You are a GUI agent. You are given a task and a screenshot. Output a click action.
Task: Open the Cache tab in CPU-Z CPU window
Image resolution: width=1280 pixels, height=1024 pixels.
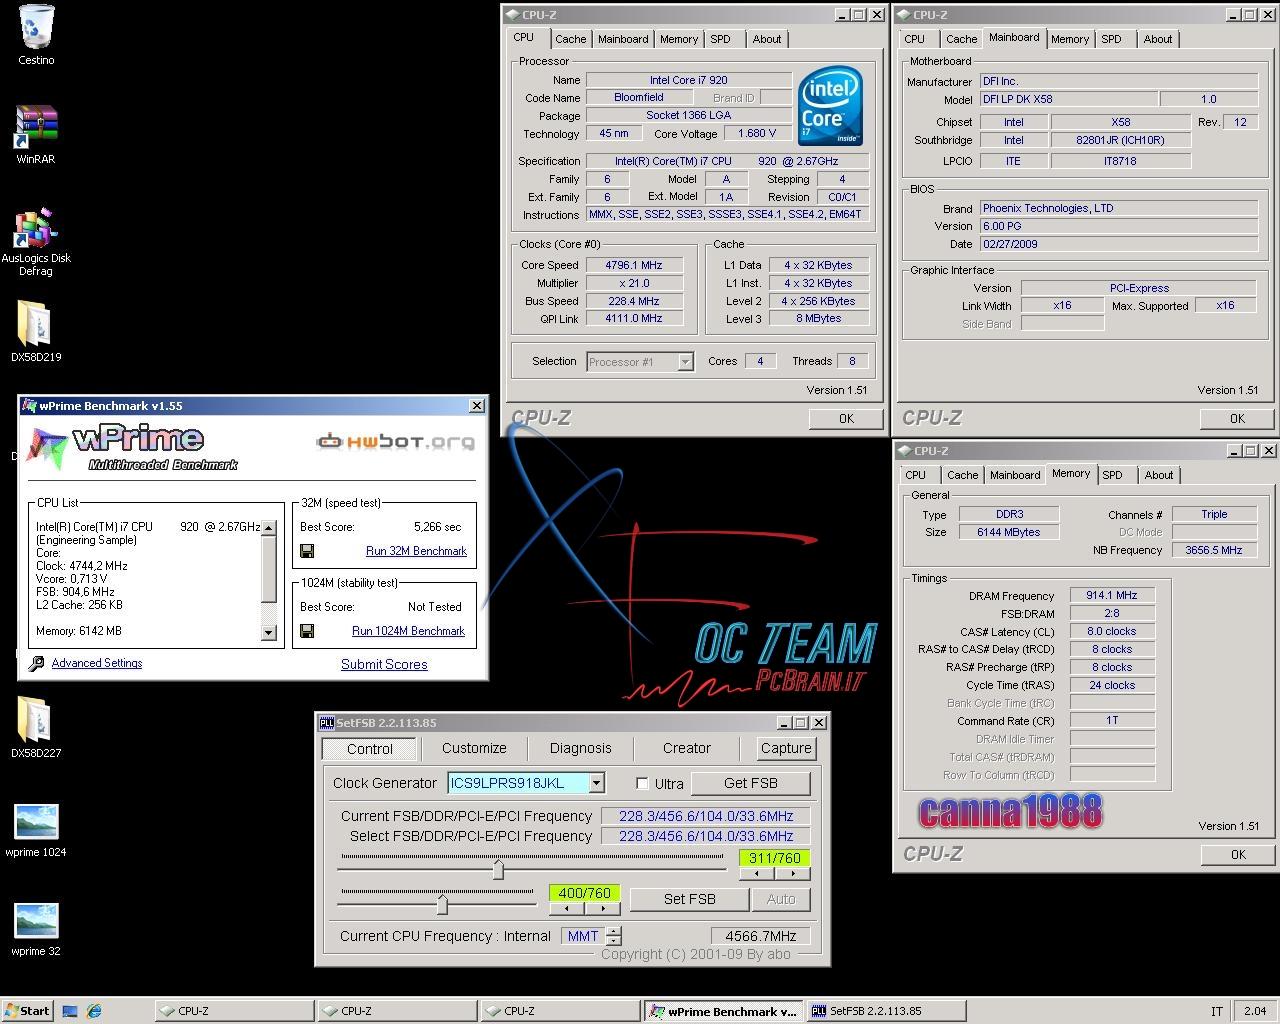click(x=571, y=39)
